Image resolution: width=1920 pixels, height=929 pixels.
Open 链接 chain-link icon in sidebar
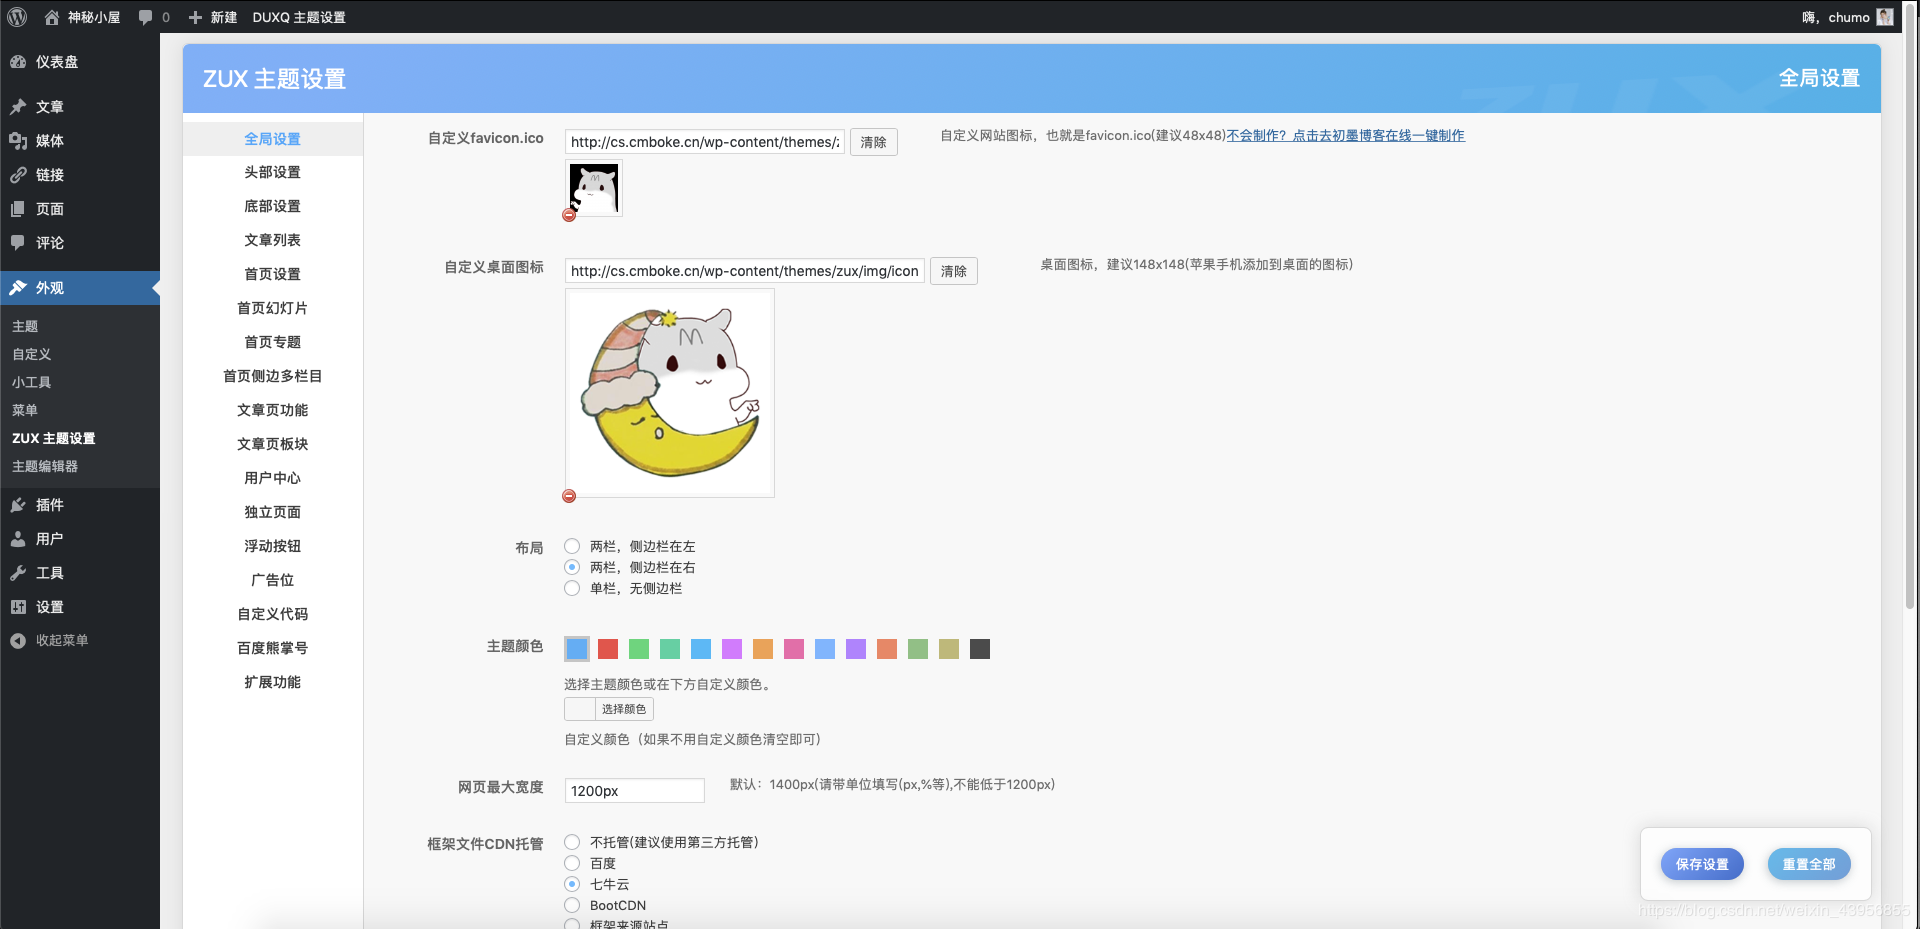(18, 175)
